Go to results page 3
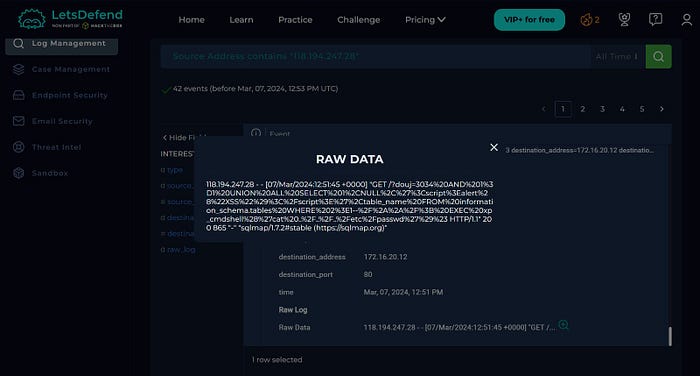Viewport: 700px width, 376px height. coord(602,109)
